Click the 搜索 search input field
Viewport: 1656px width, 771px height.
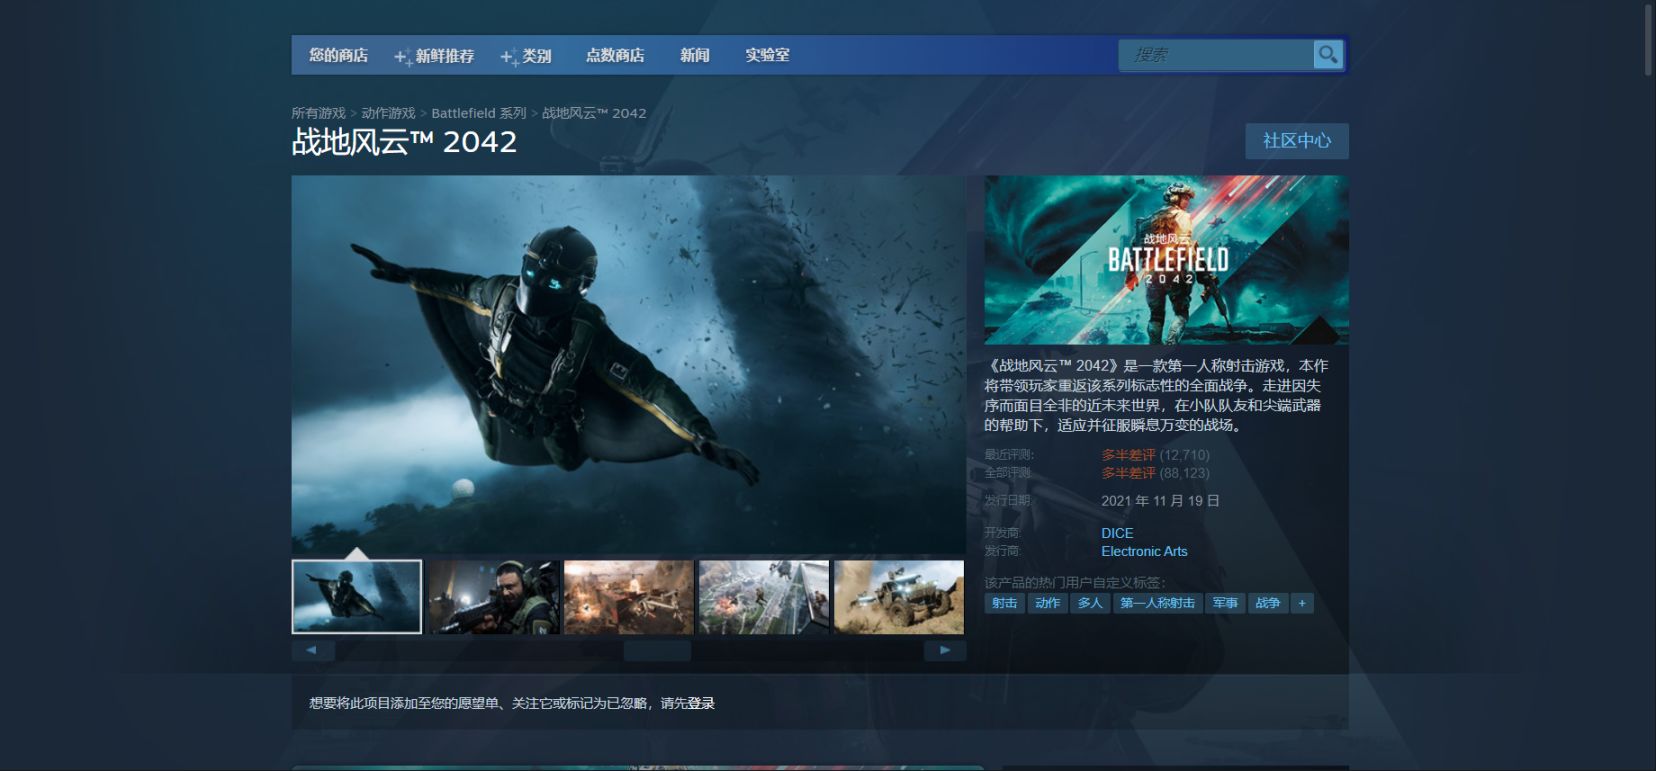[x=1216, y=55]
